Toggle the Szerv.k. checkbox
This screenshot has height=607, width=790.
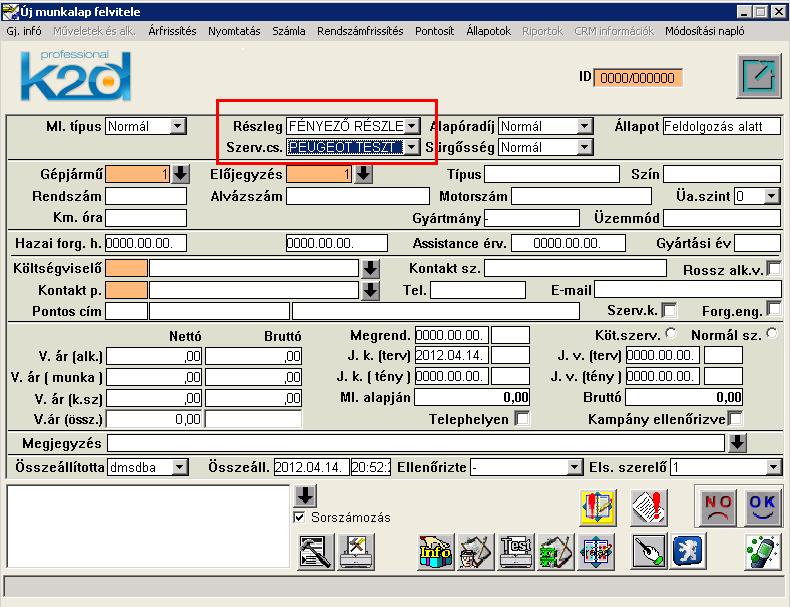coord(669,310)
